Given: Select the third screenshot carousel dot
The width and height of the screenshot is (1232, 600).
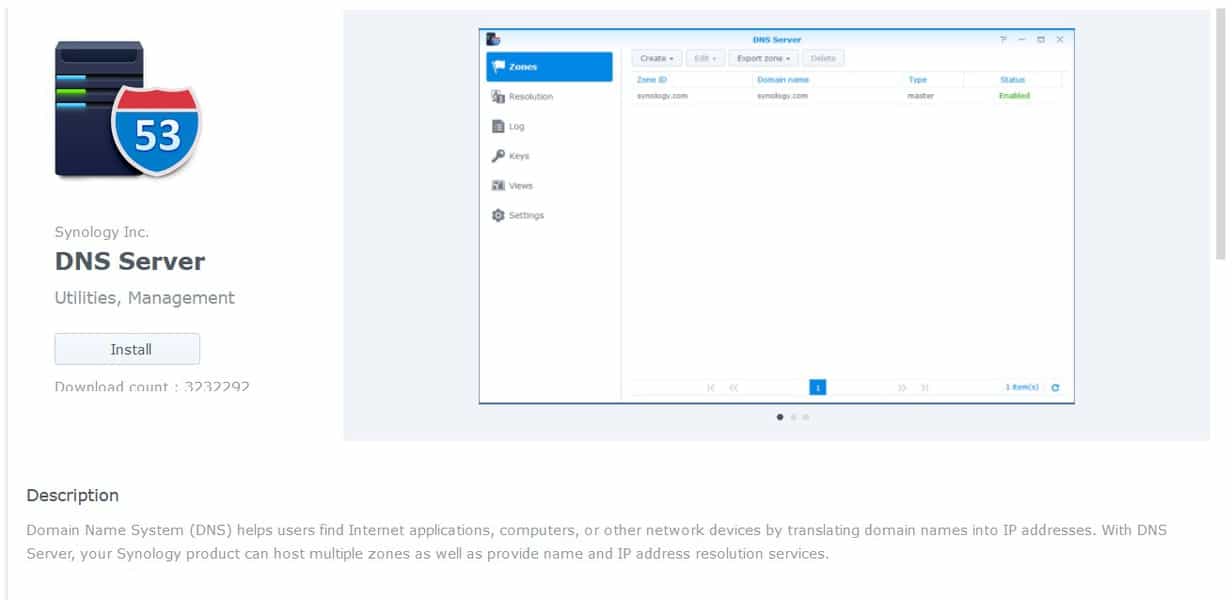Looking at the screenshot, I should pos(806,417).
